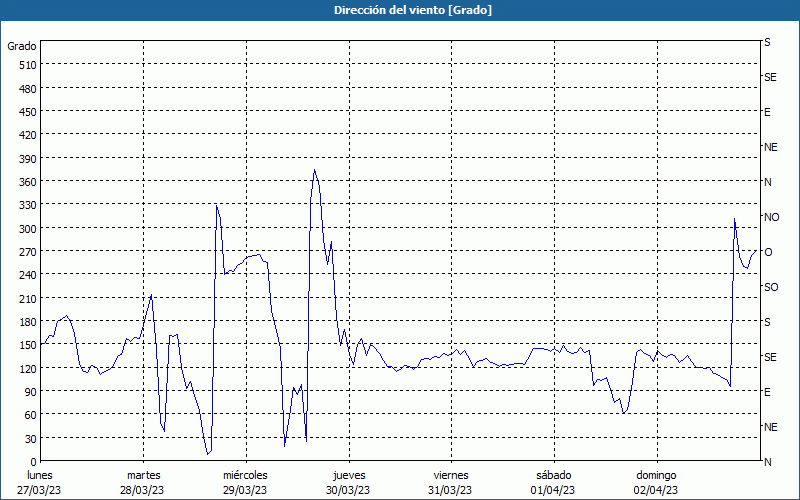Select the 'Grado' y-axis unit label
This screenshot has height=500, width=800.
22,46
